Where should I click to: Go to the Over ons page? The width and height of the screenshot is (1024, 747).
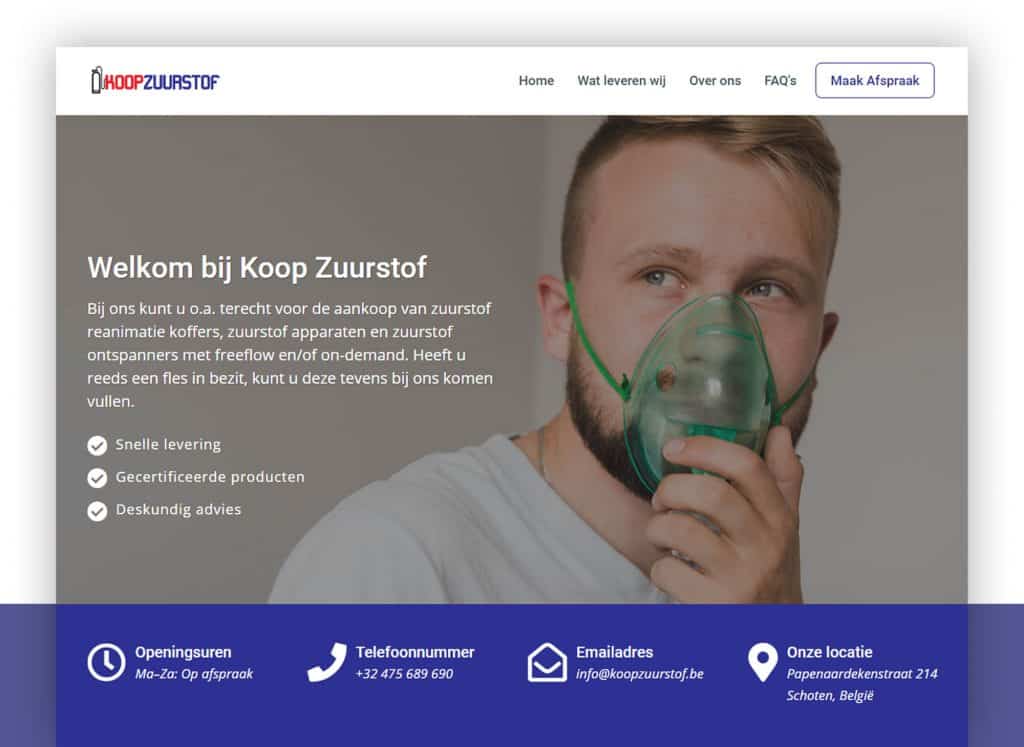coord(714,81)
